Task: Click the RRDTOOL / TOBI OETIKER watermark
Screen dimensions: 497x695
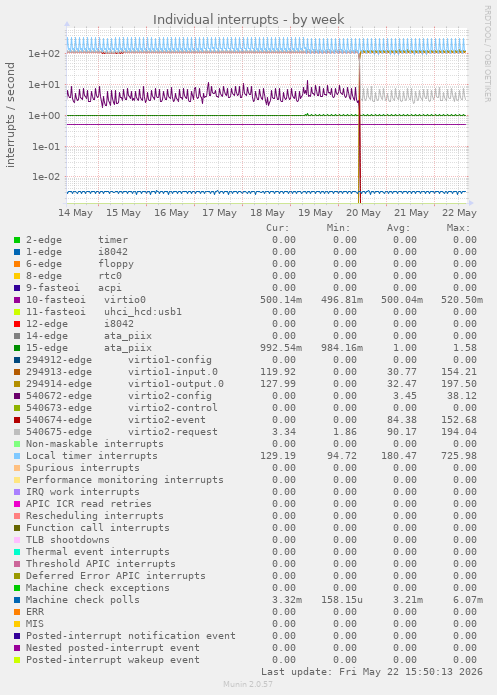Action: [x=487, y=54]
